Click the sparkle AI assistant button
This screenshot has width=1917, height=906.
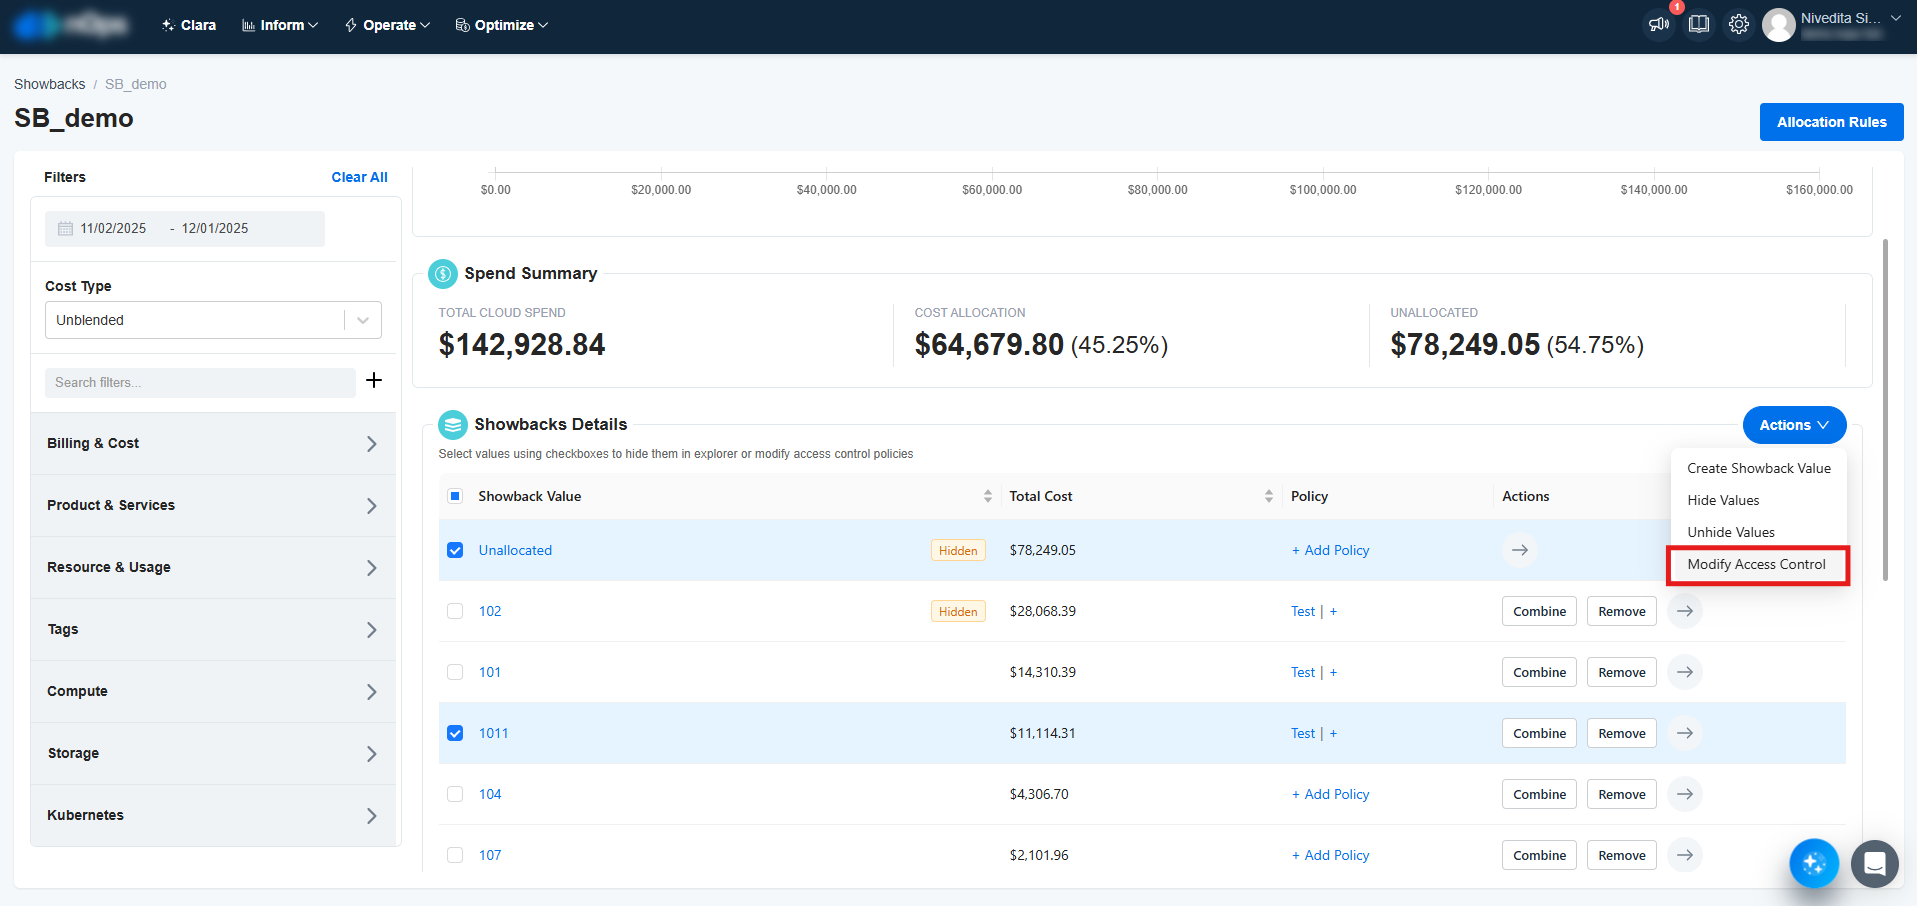tap(1813, 863)
